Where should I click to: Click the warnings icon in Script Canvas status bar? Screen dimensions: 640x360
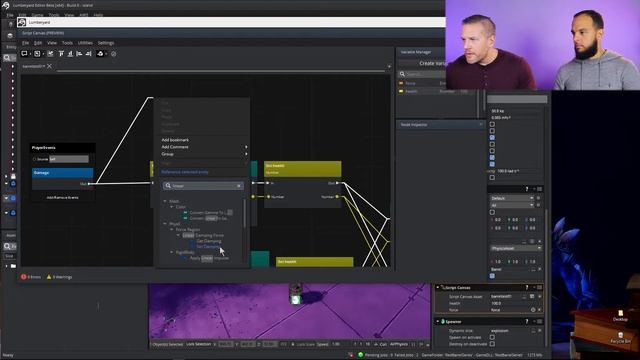(x=49, y=277)
